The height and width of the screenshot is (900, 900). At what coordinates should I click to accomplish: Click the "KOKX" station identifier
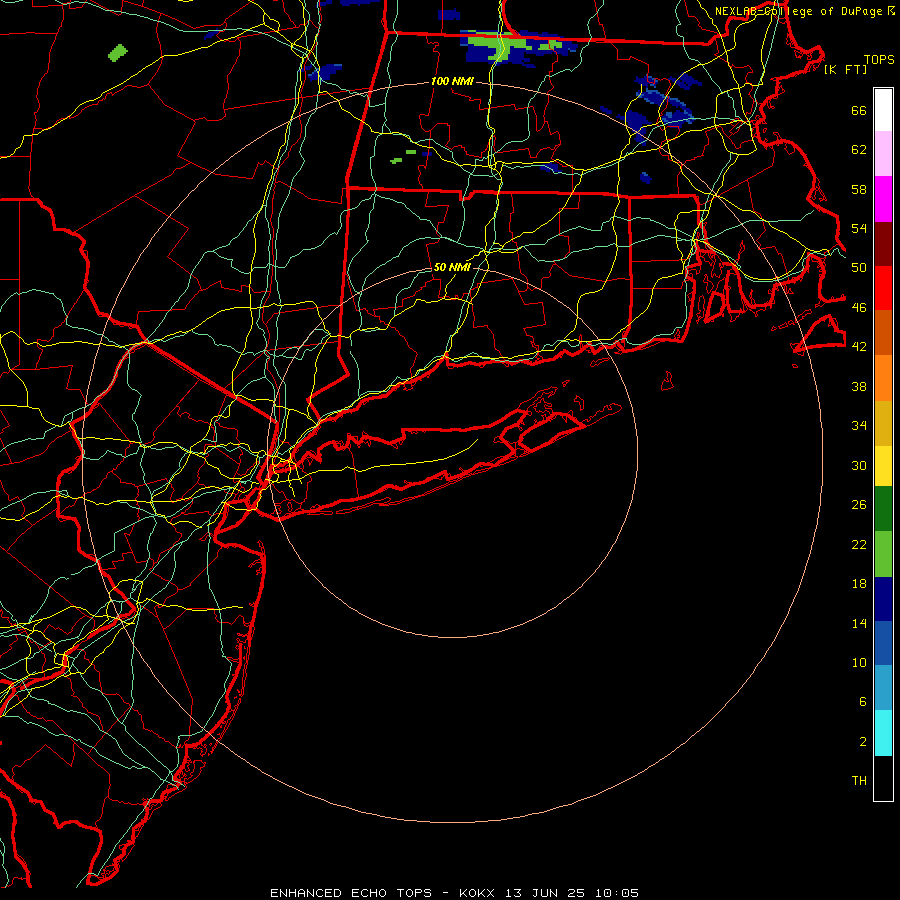point(476,893)
